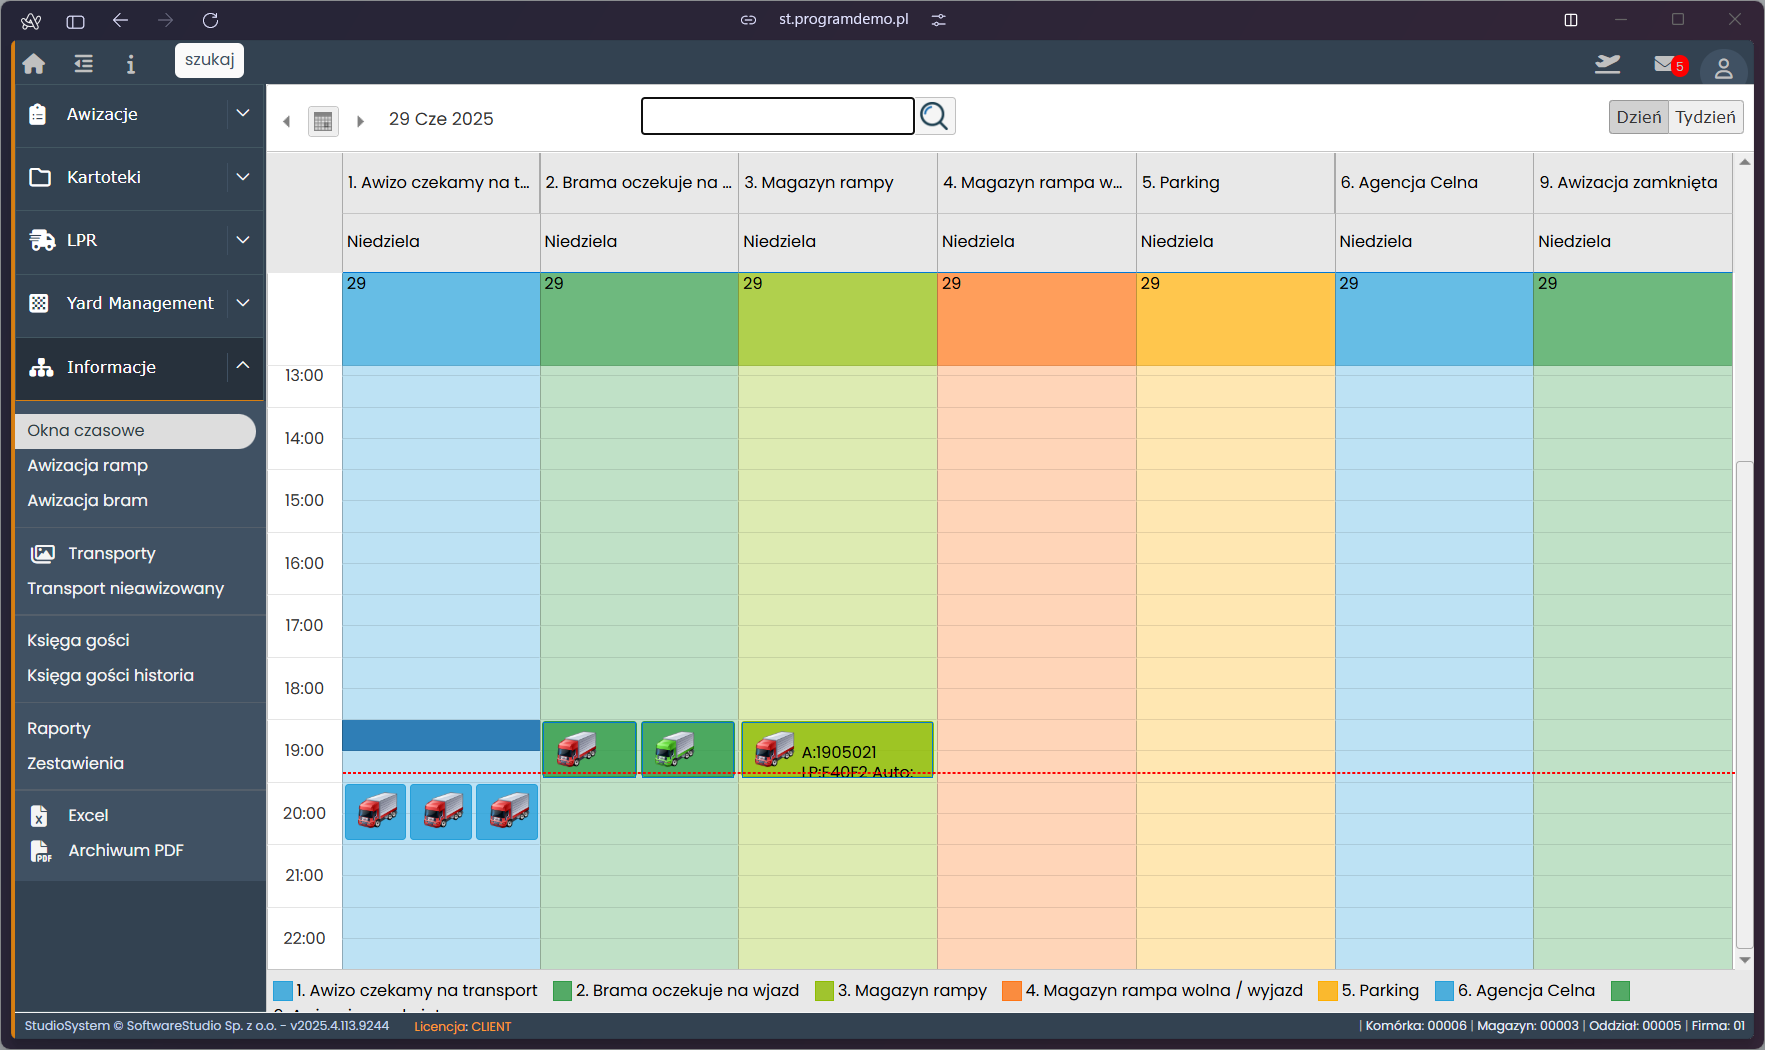Click the calendar search text field
Viewport: 1765px width, 1050px height.
coord(777,117)
